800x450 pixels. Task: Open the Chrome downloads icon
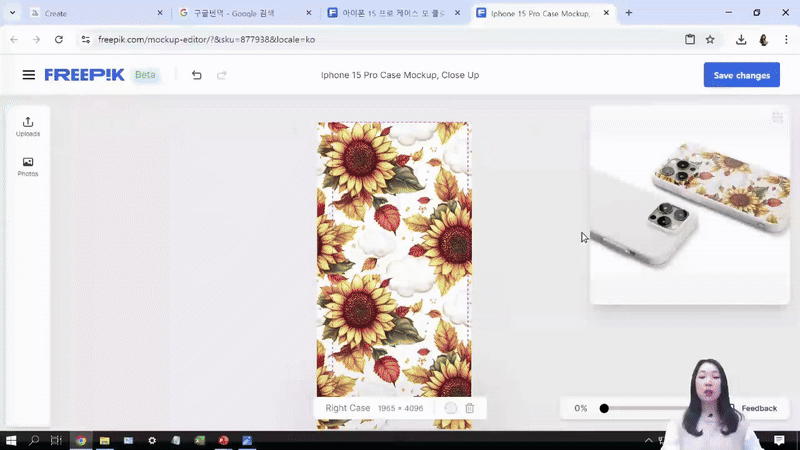(741, 40)
